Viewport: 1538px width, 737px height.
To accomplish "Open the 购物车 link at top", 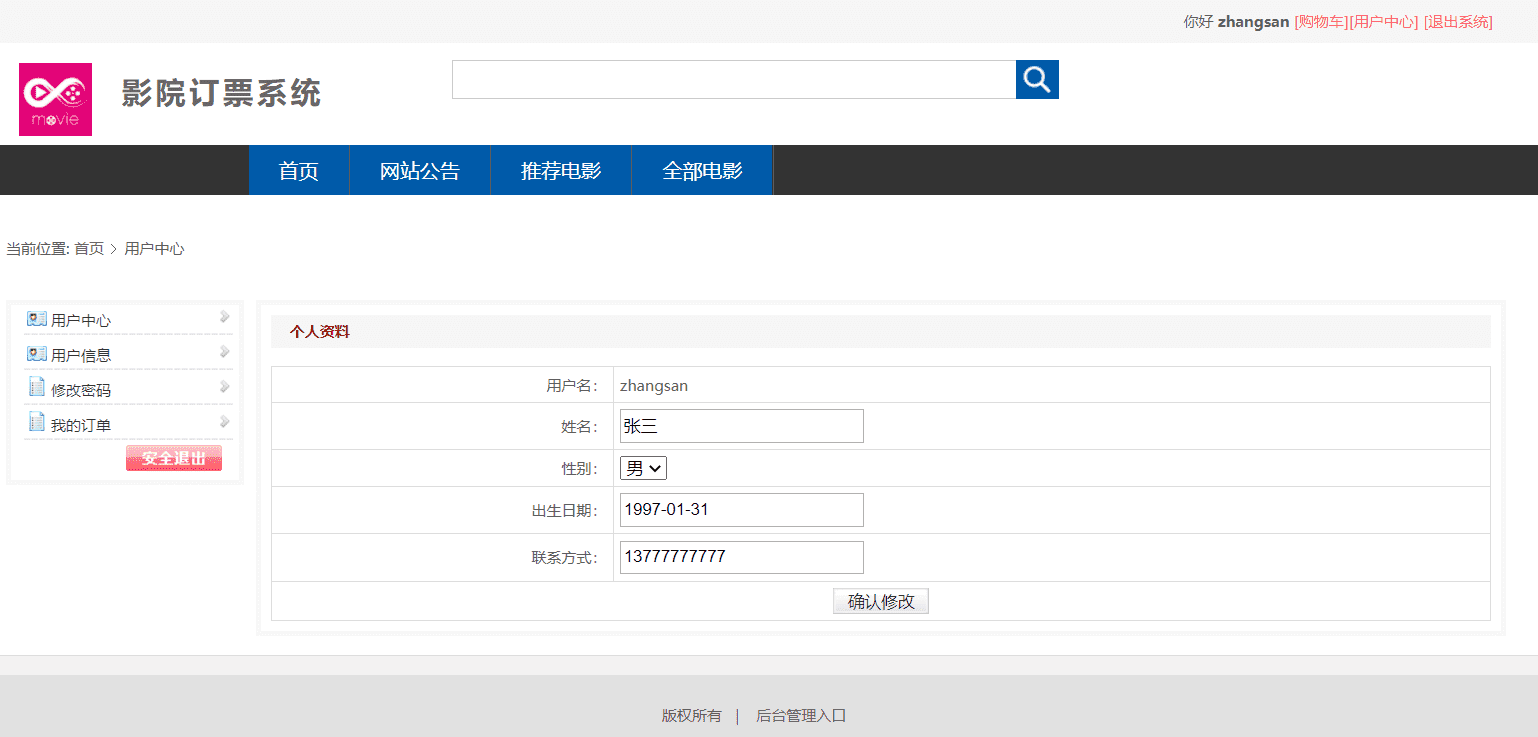I will (x=1321, y=22).
